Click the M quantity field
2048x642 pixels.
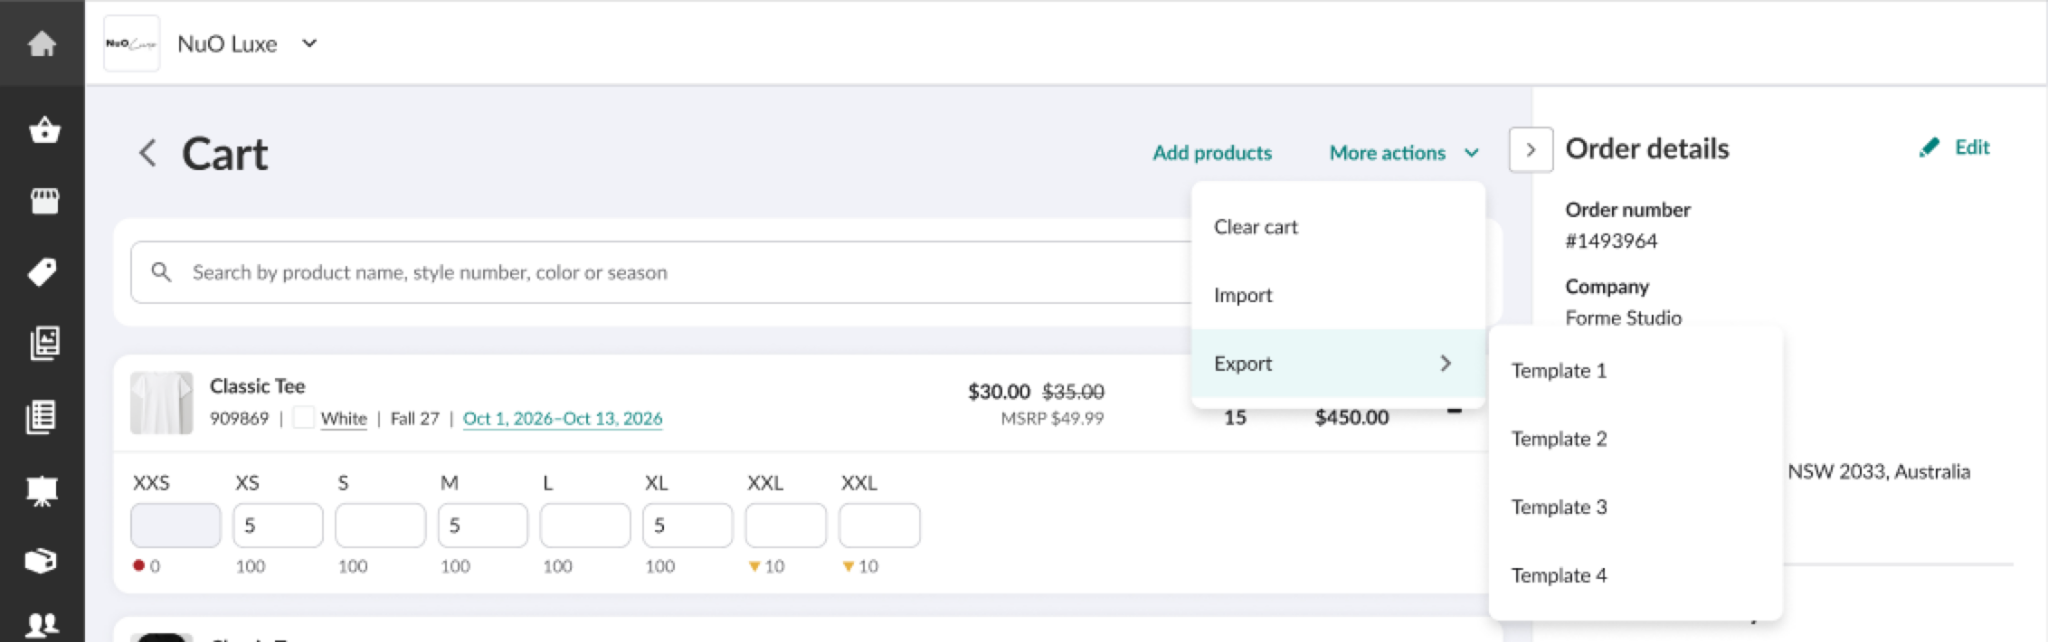coord(483,525)
